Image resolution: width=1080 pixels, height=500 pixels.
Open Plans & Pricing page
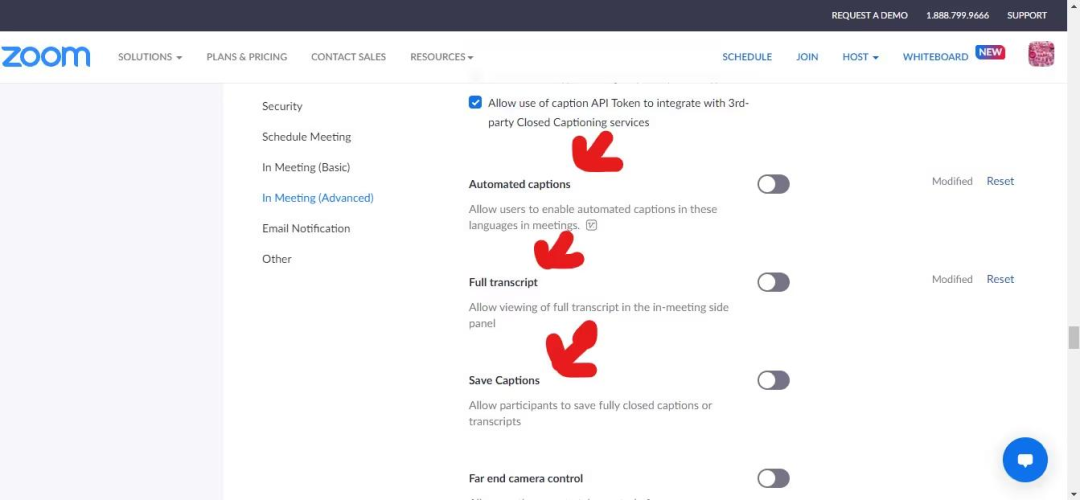[x=247, y=57]
